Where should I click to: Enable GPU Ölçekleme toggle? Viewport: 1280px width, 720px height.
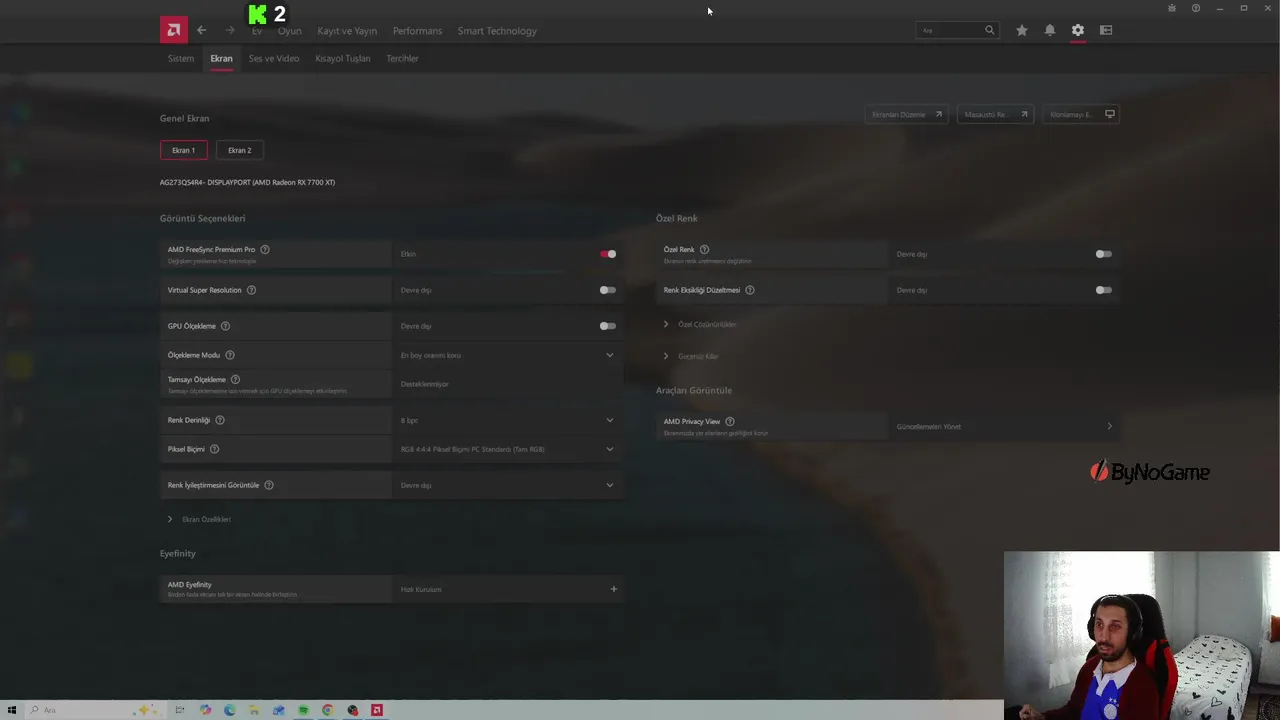(608, 326)
